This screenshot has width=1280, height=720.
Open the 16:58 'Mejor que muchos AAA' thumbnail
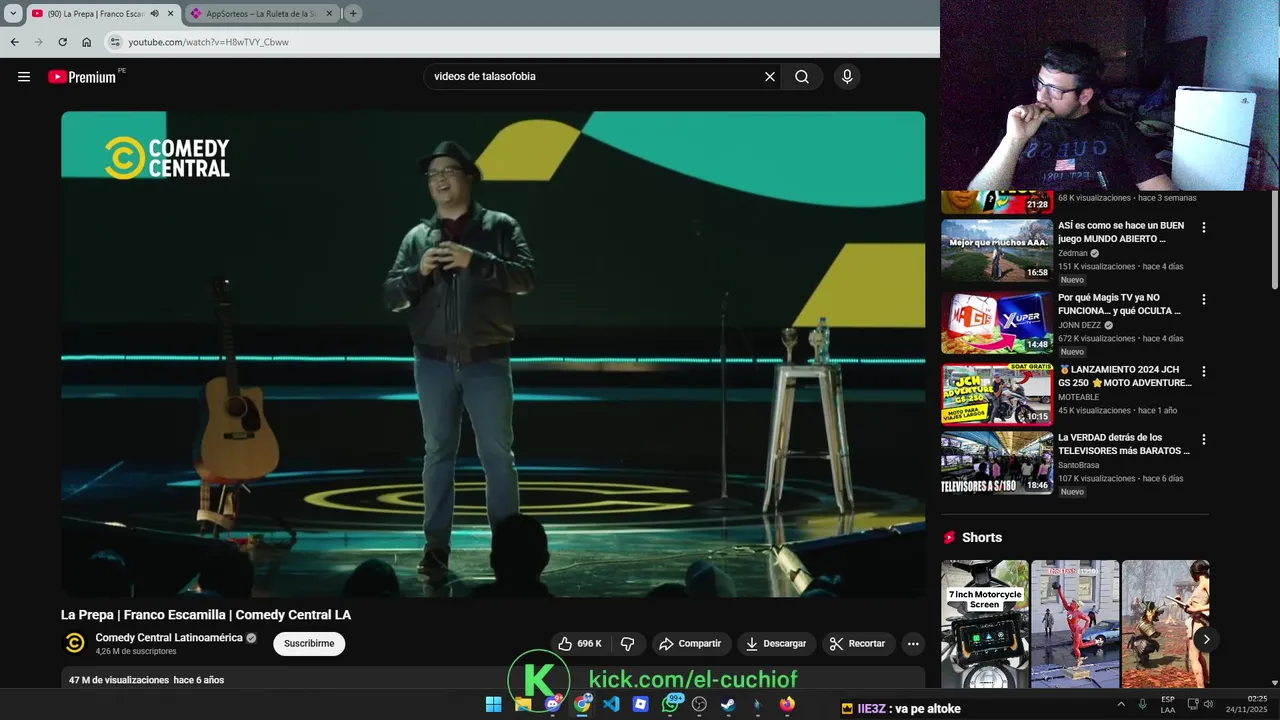coord(997,251)
